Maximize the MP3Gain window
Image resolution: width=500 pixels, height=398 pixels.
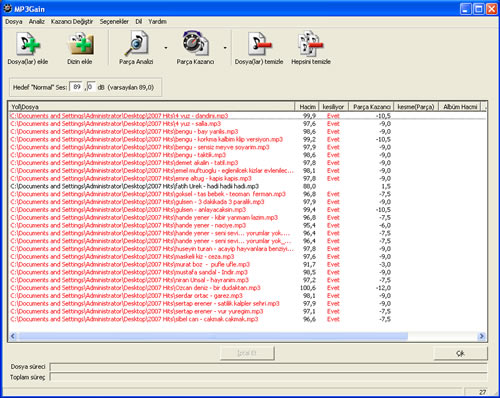[479, 9]
